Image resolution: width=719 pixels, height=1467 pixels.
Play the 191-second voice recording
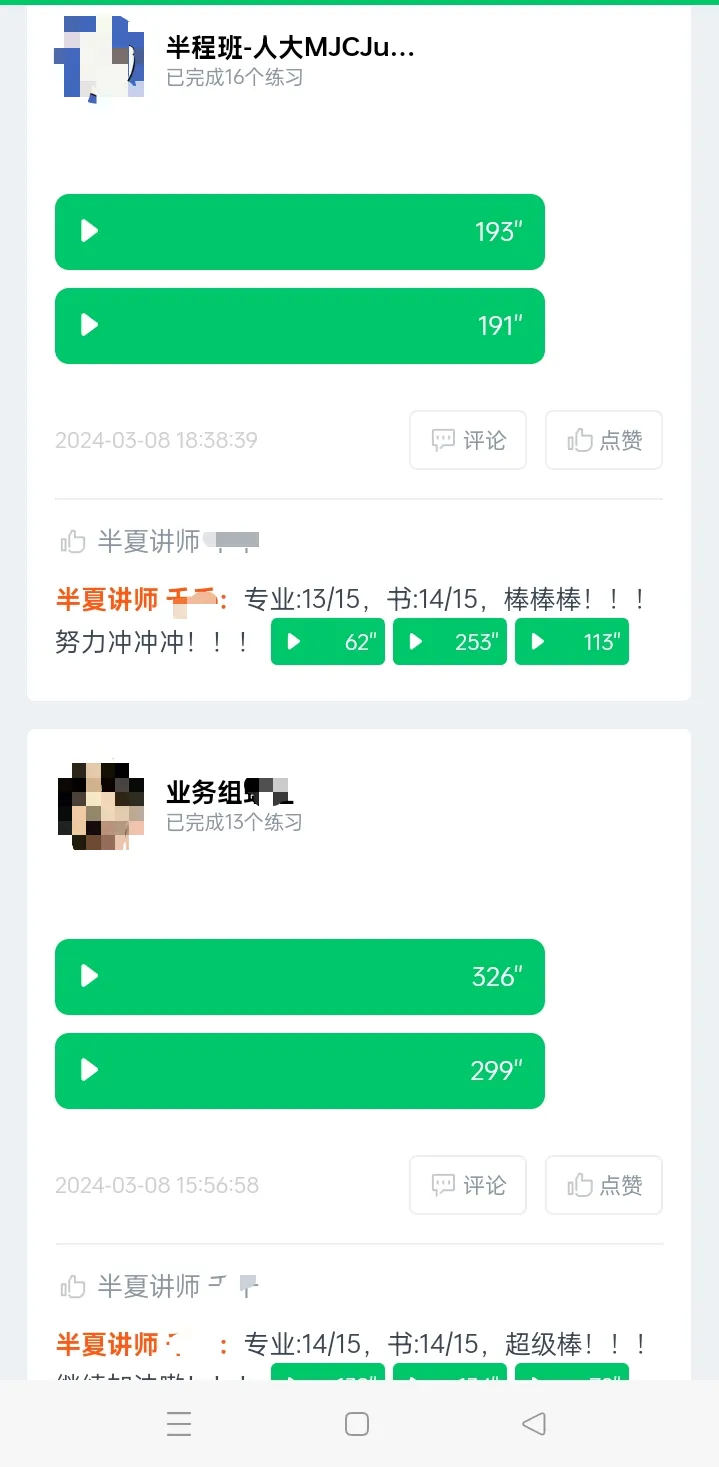[300, 326]
